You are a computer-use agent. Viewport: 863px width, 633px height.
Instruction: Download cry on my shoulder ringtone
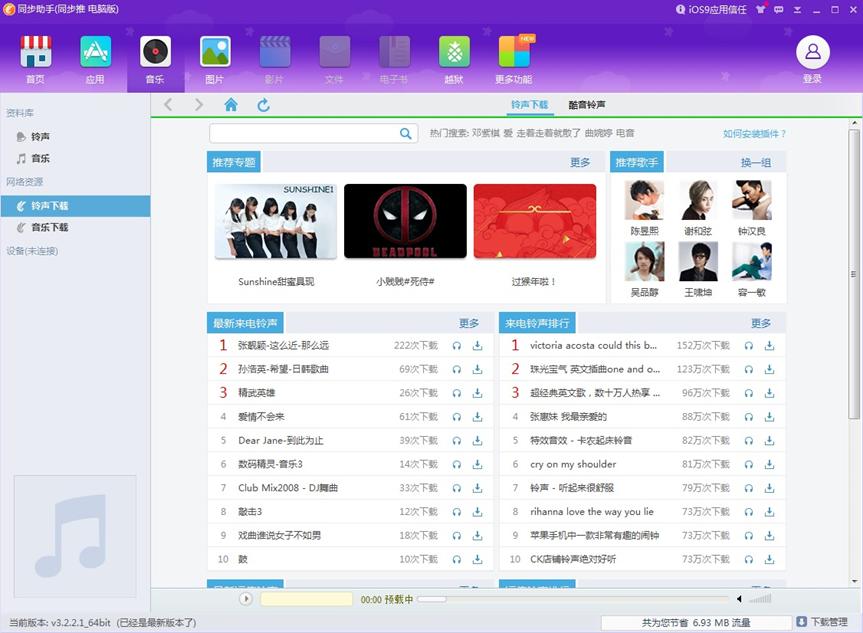pos(769,464)
